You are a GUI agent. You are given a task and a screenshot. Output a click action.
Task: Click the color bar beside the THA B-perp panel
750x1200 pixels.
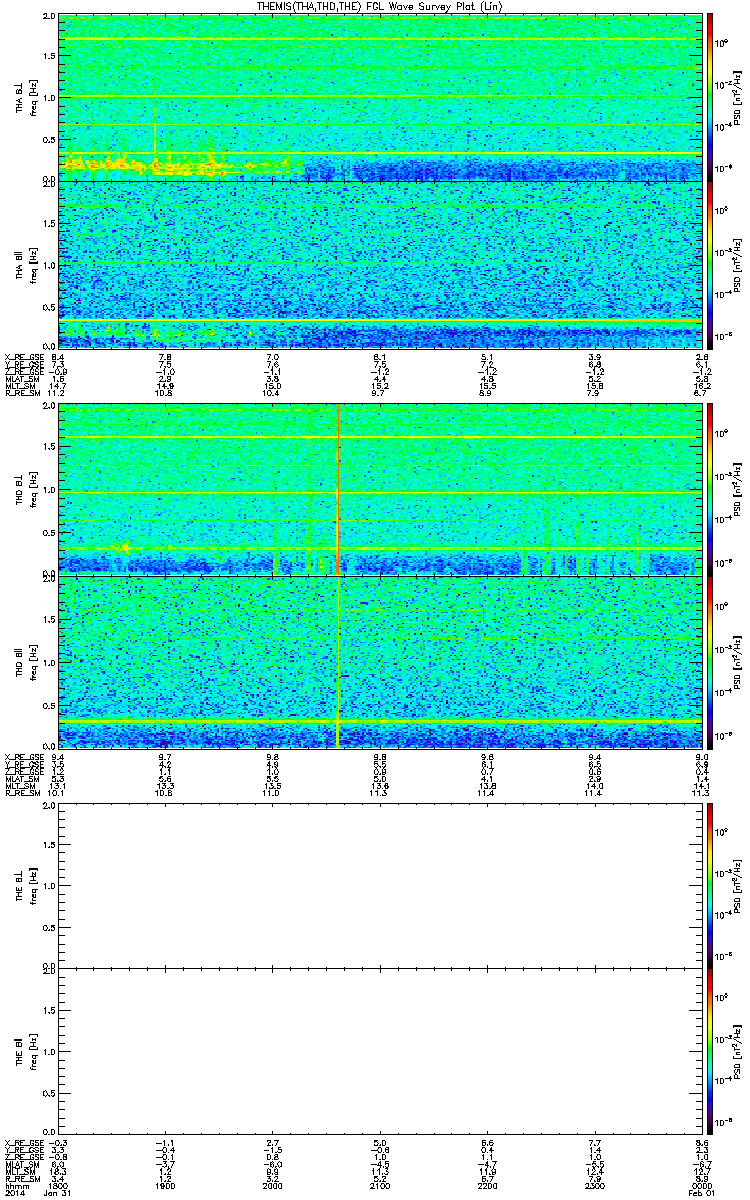pyautogui.click(x=710, y=97)
